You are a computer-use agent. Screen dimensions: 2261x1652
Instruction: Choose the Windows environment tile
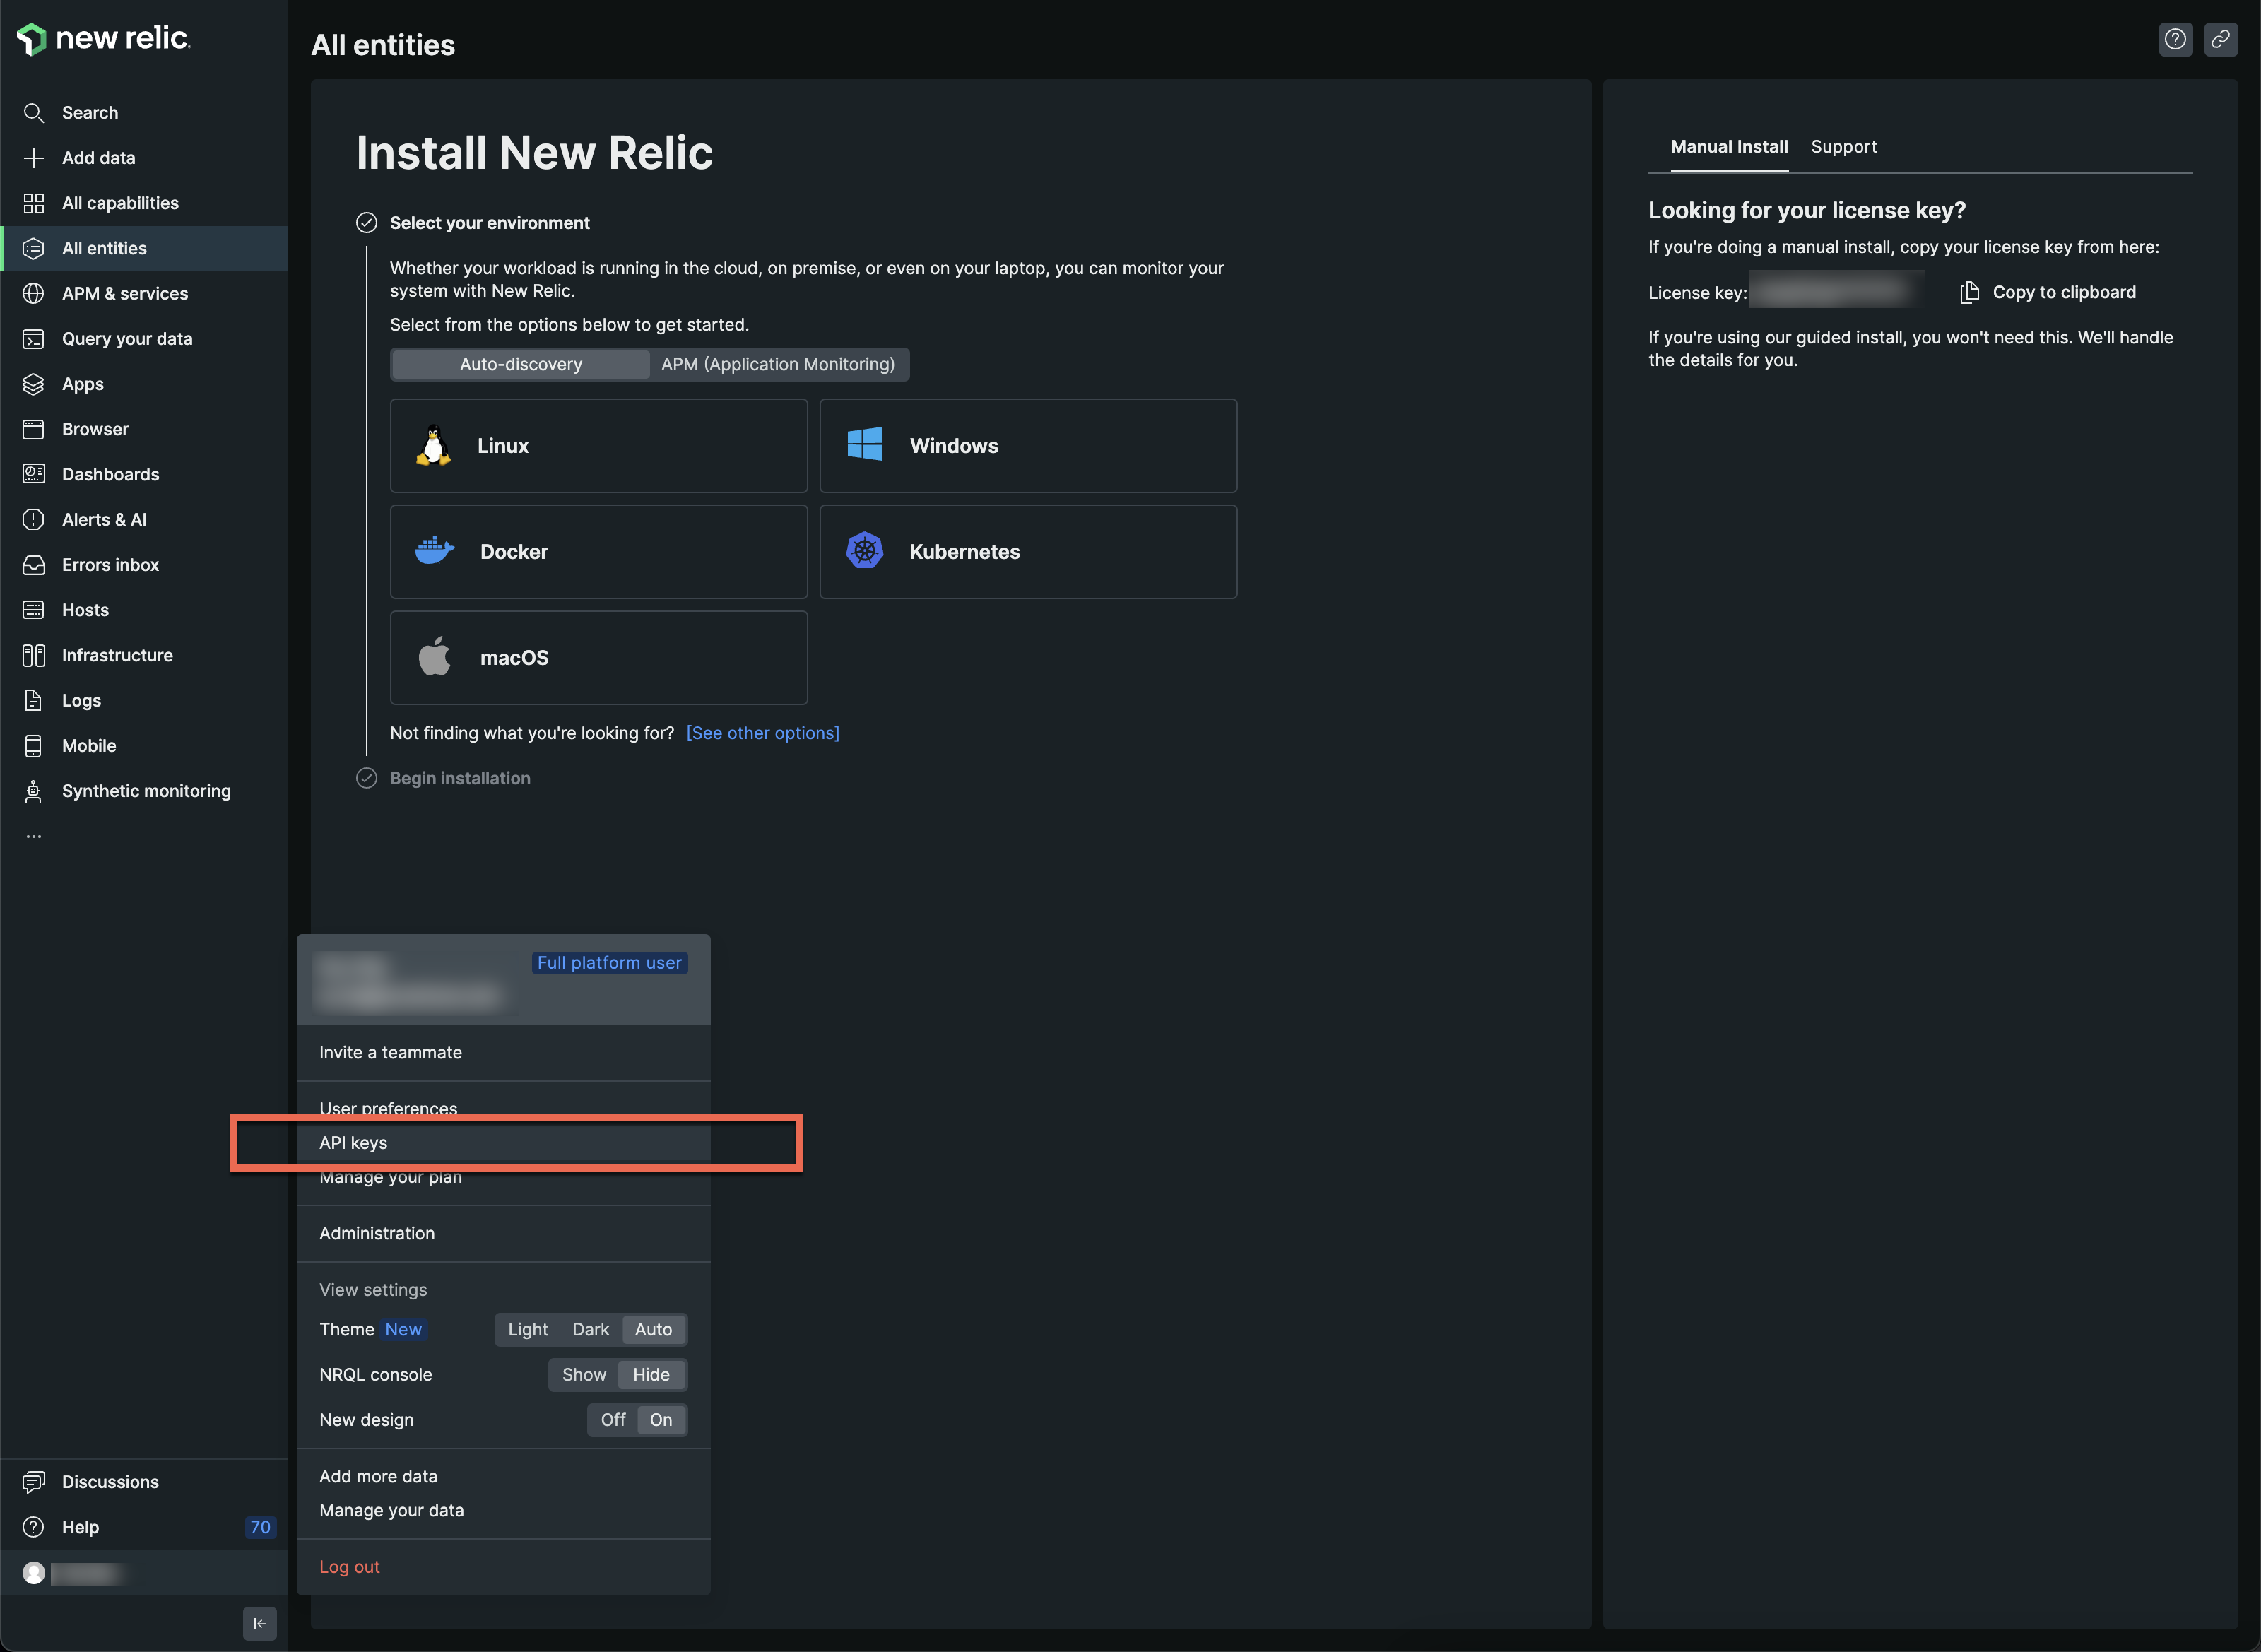1028,446
